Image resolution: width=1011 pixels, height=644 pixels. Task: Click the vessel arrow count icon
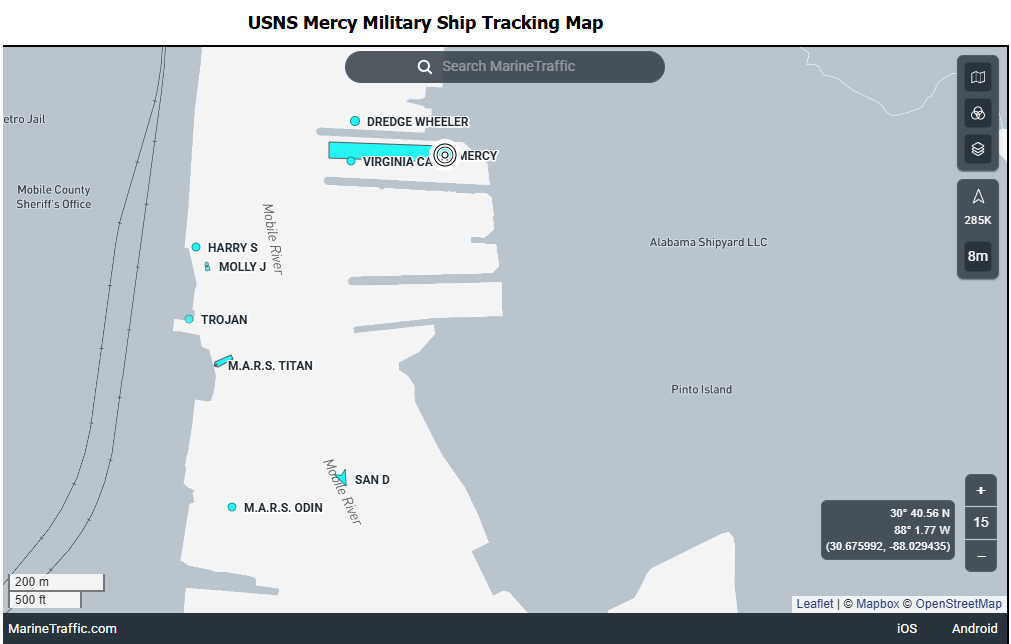[x=978, y=197]
